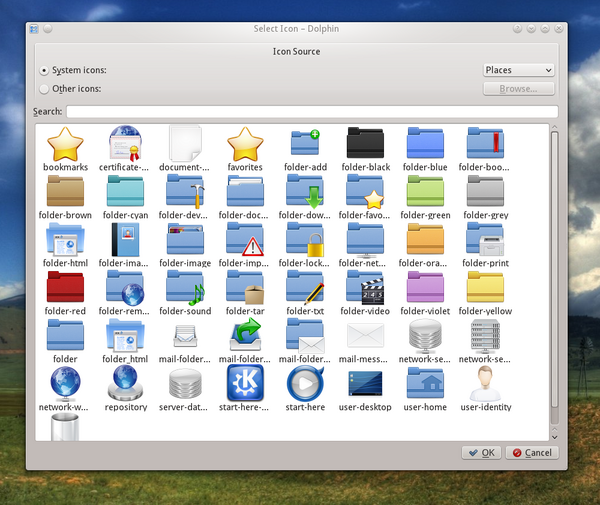Select the user-desktop icon

click(365, 384)
